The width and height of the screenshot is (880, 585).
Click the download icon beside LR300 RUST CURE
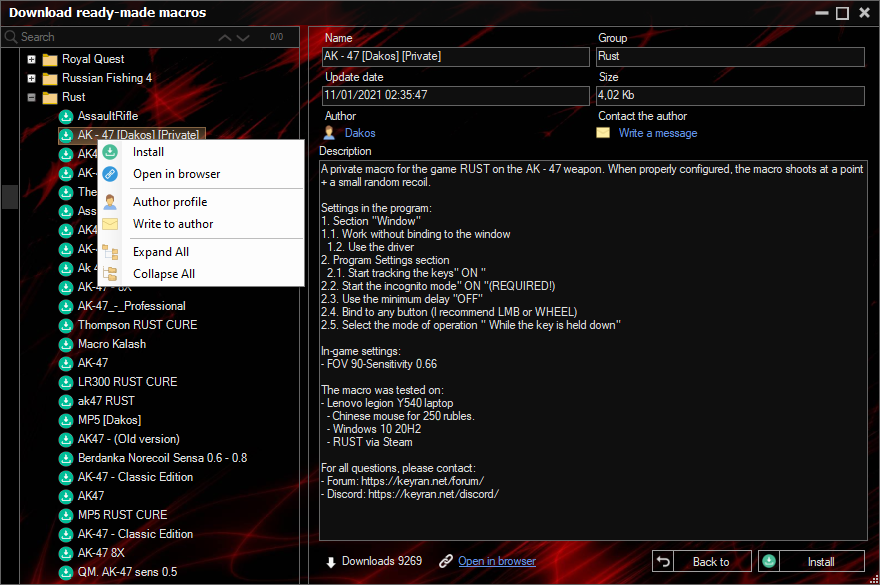[x=66, y=382]
